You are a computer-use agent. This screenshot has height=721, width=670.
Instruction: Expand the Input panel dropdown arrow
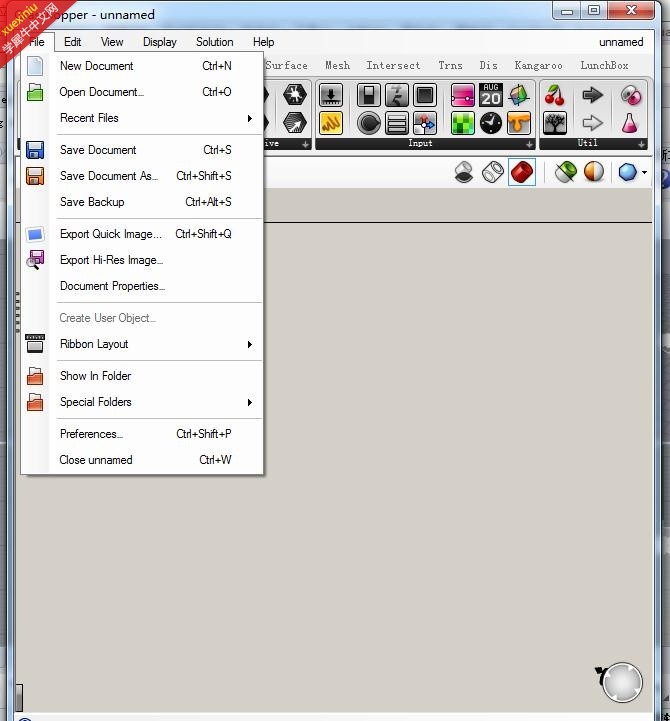529,144
